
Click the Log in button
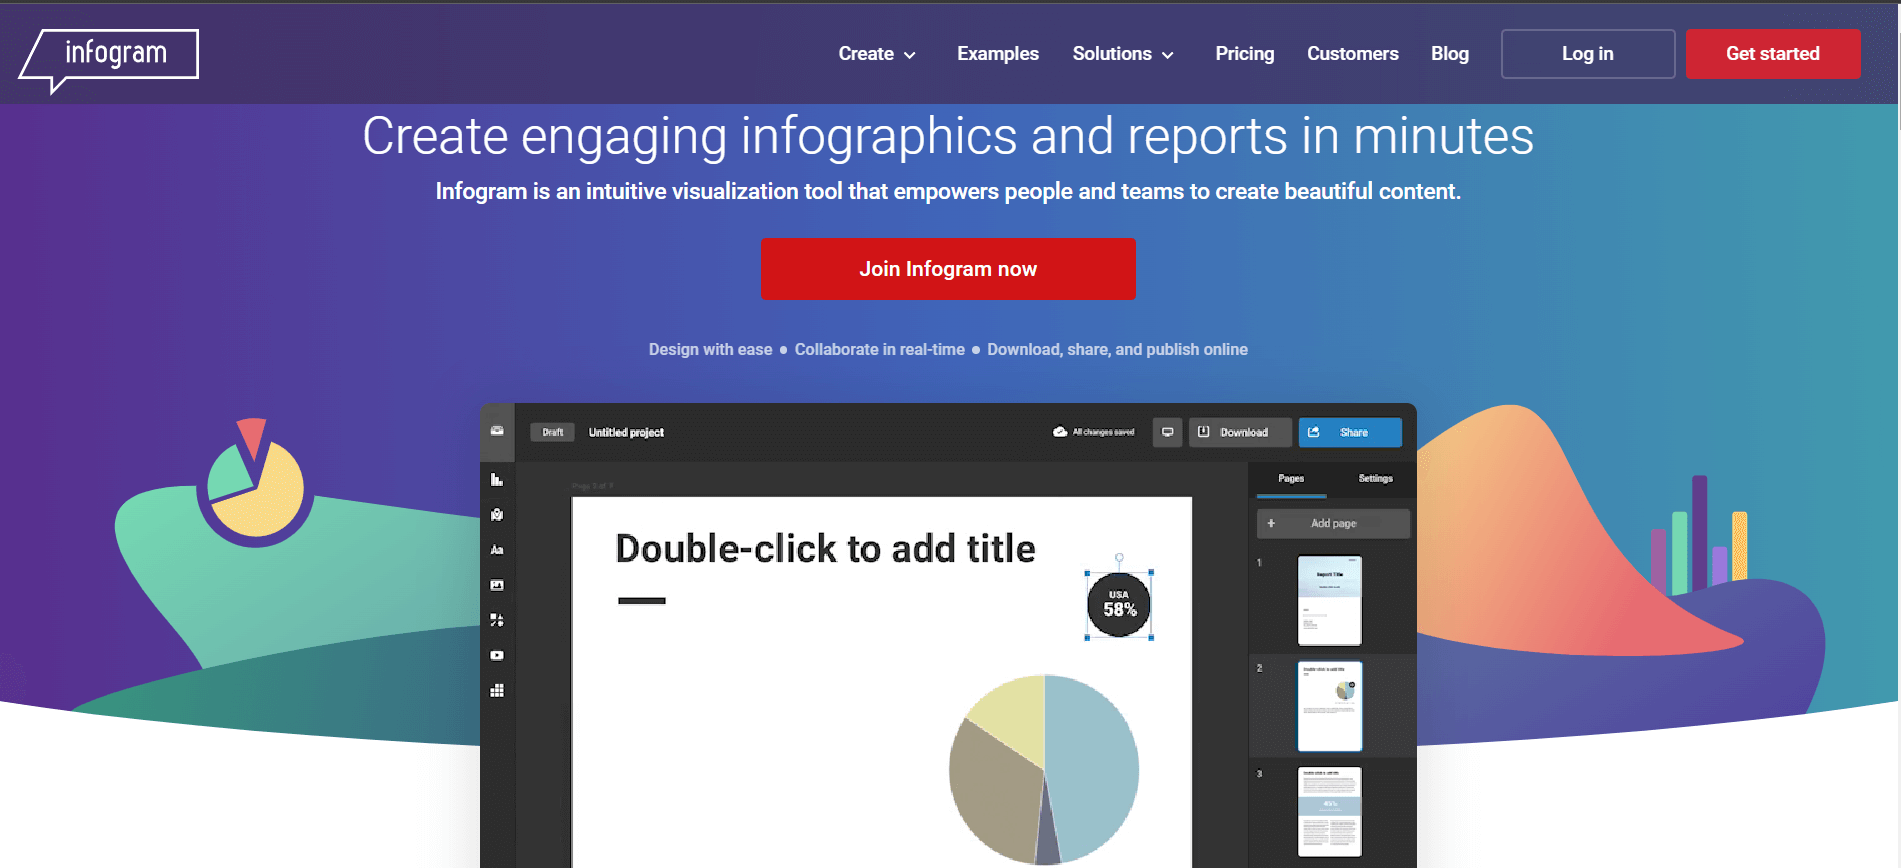(x=1587, y=54)
